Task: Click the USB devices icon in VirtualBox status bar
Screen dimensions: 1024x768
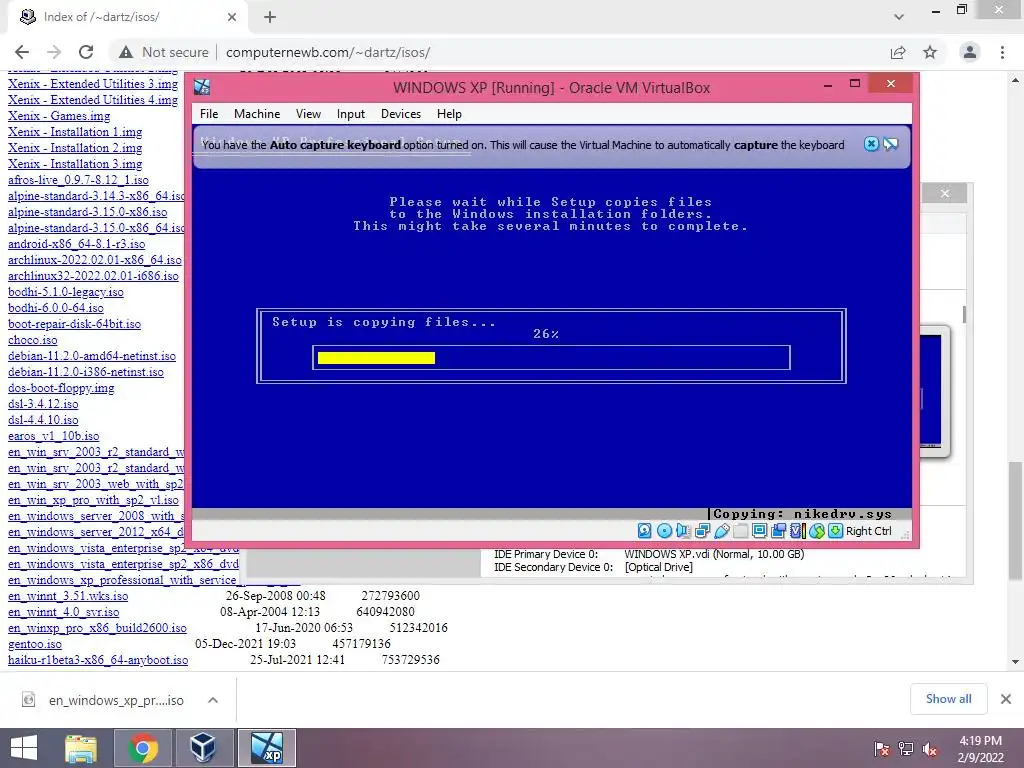Action: (722, 531)
